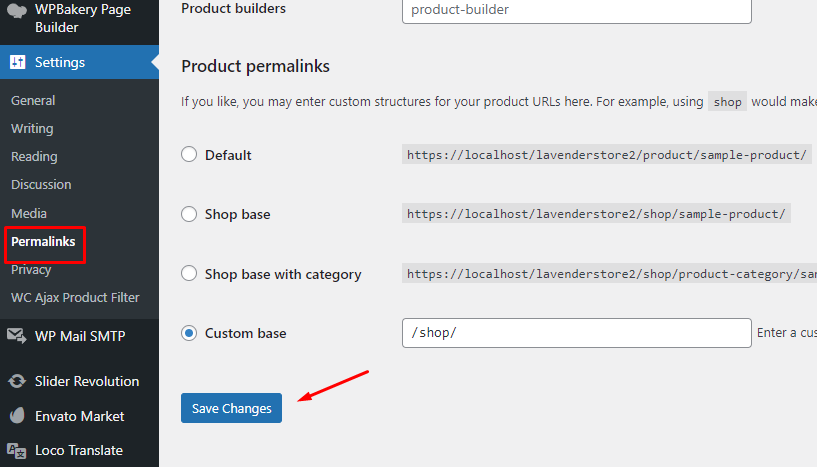Click the Save Changes button

point(231,408)
